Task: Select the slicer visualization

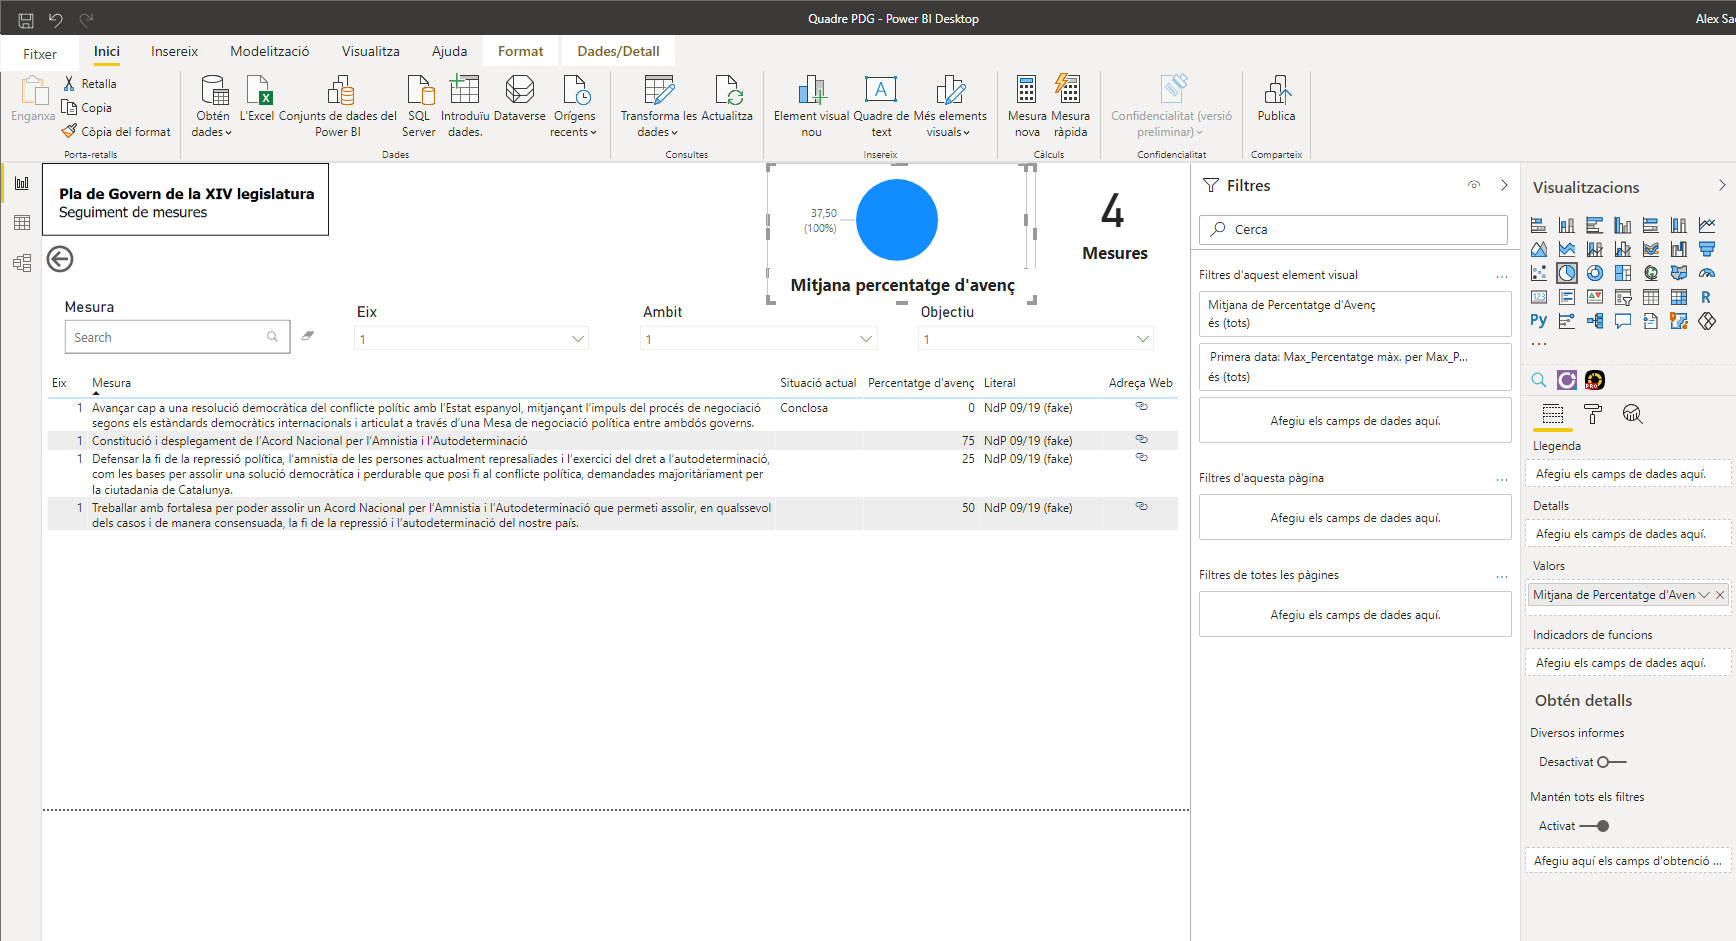Action: (x=1623, y=297)
